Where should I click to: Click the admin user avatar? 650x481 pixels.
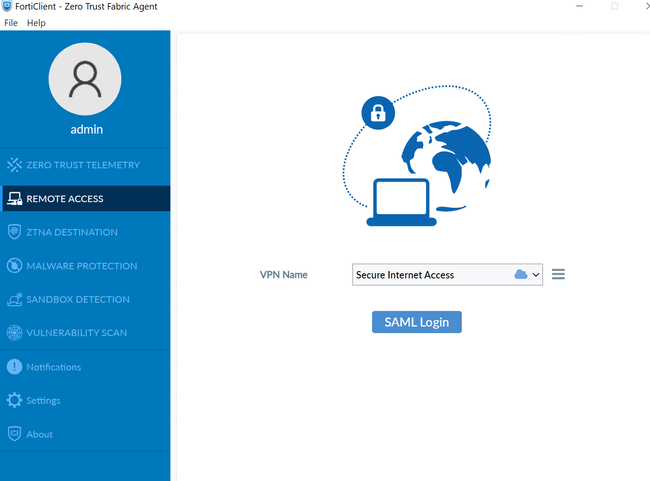[85, 79]
